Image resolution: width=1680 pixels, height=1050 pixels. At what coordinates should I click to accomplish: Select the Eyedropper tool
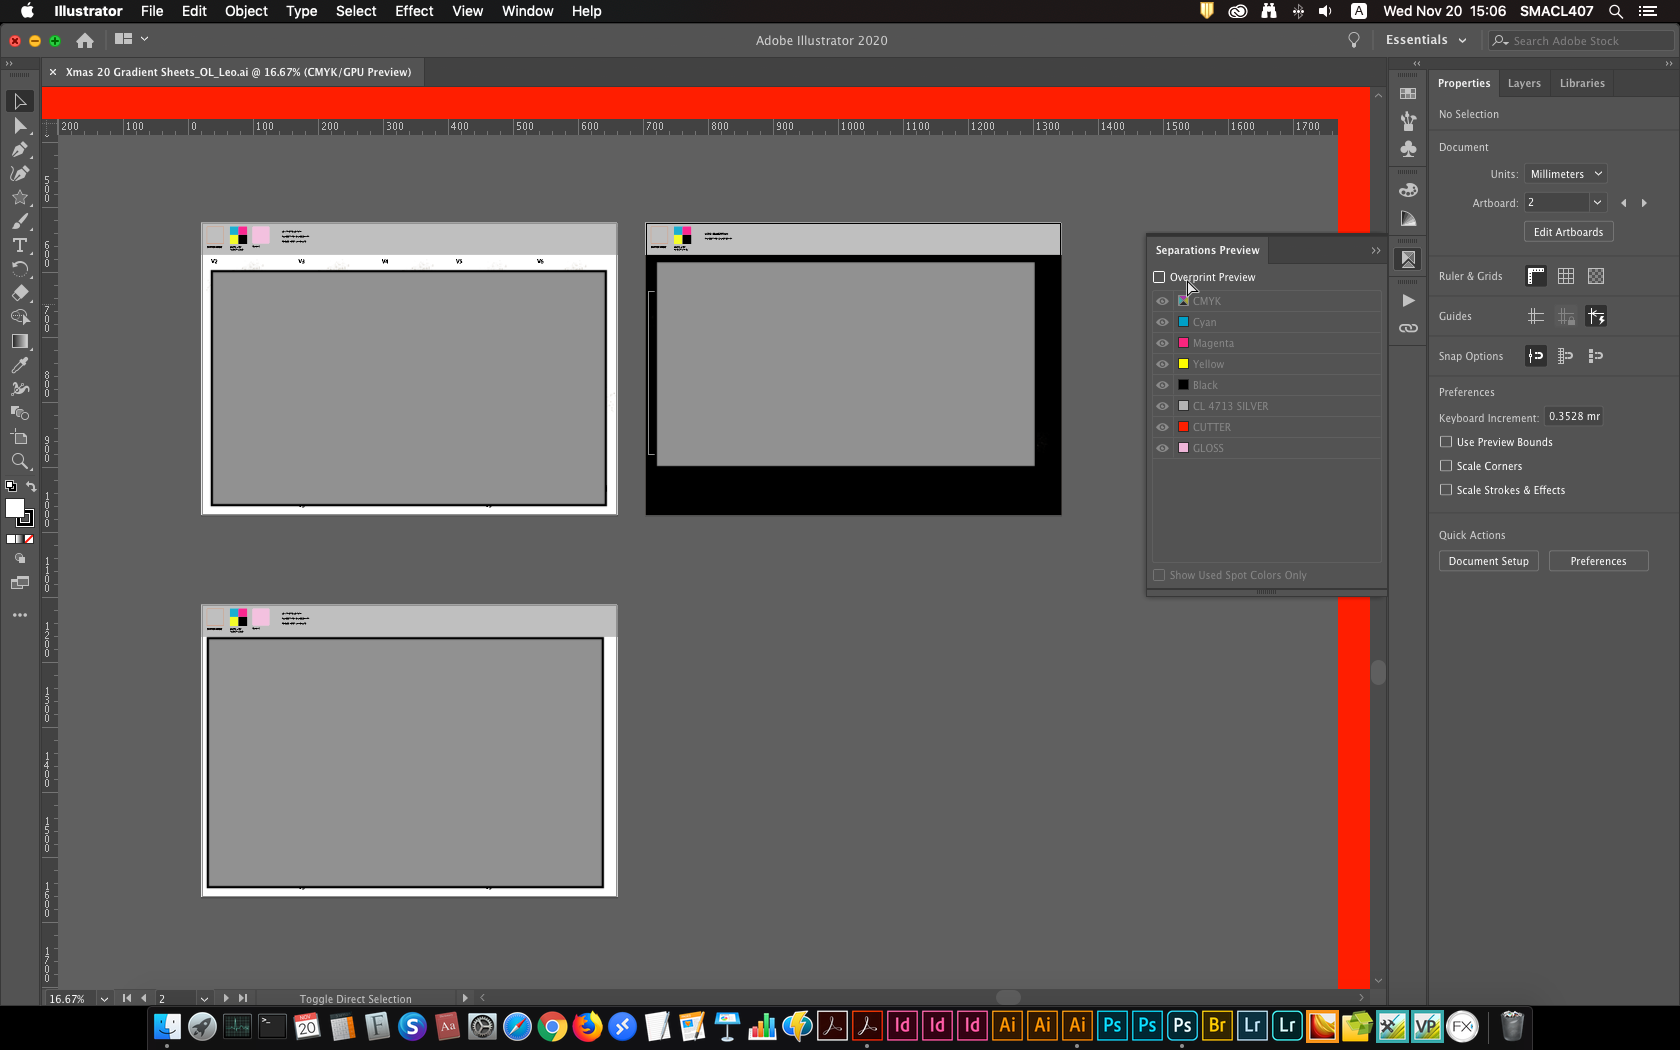(20, 365)
